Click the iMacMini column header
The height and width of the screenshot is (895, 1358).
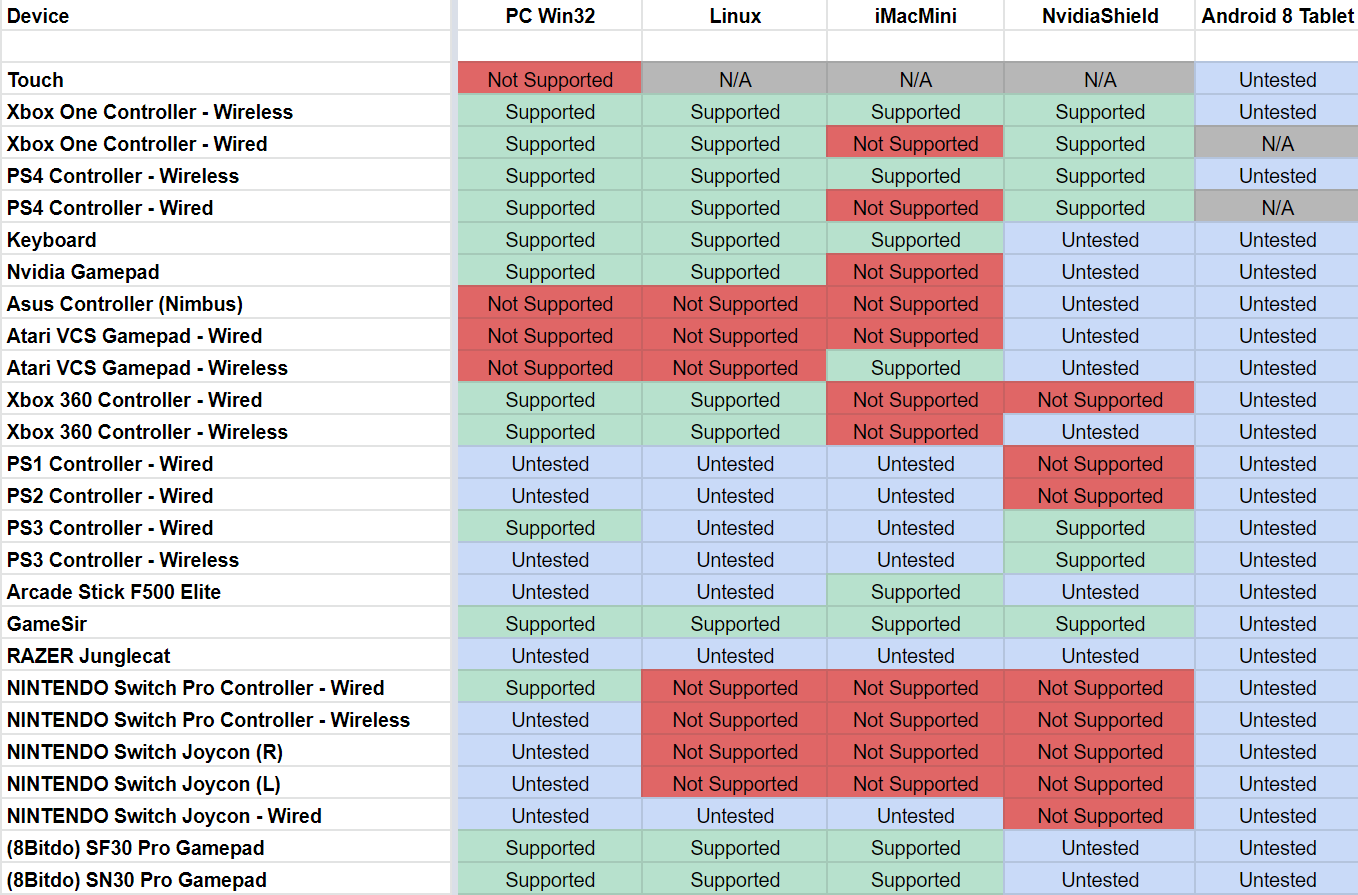pyautogui.click(x=915, y=16)
